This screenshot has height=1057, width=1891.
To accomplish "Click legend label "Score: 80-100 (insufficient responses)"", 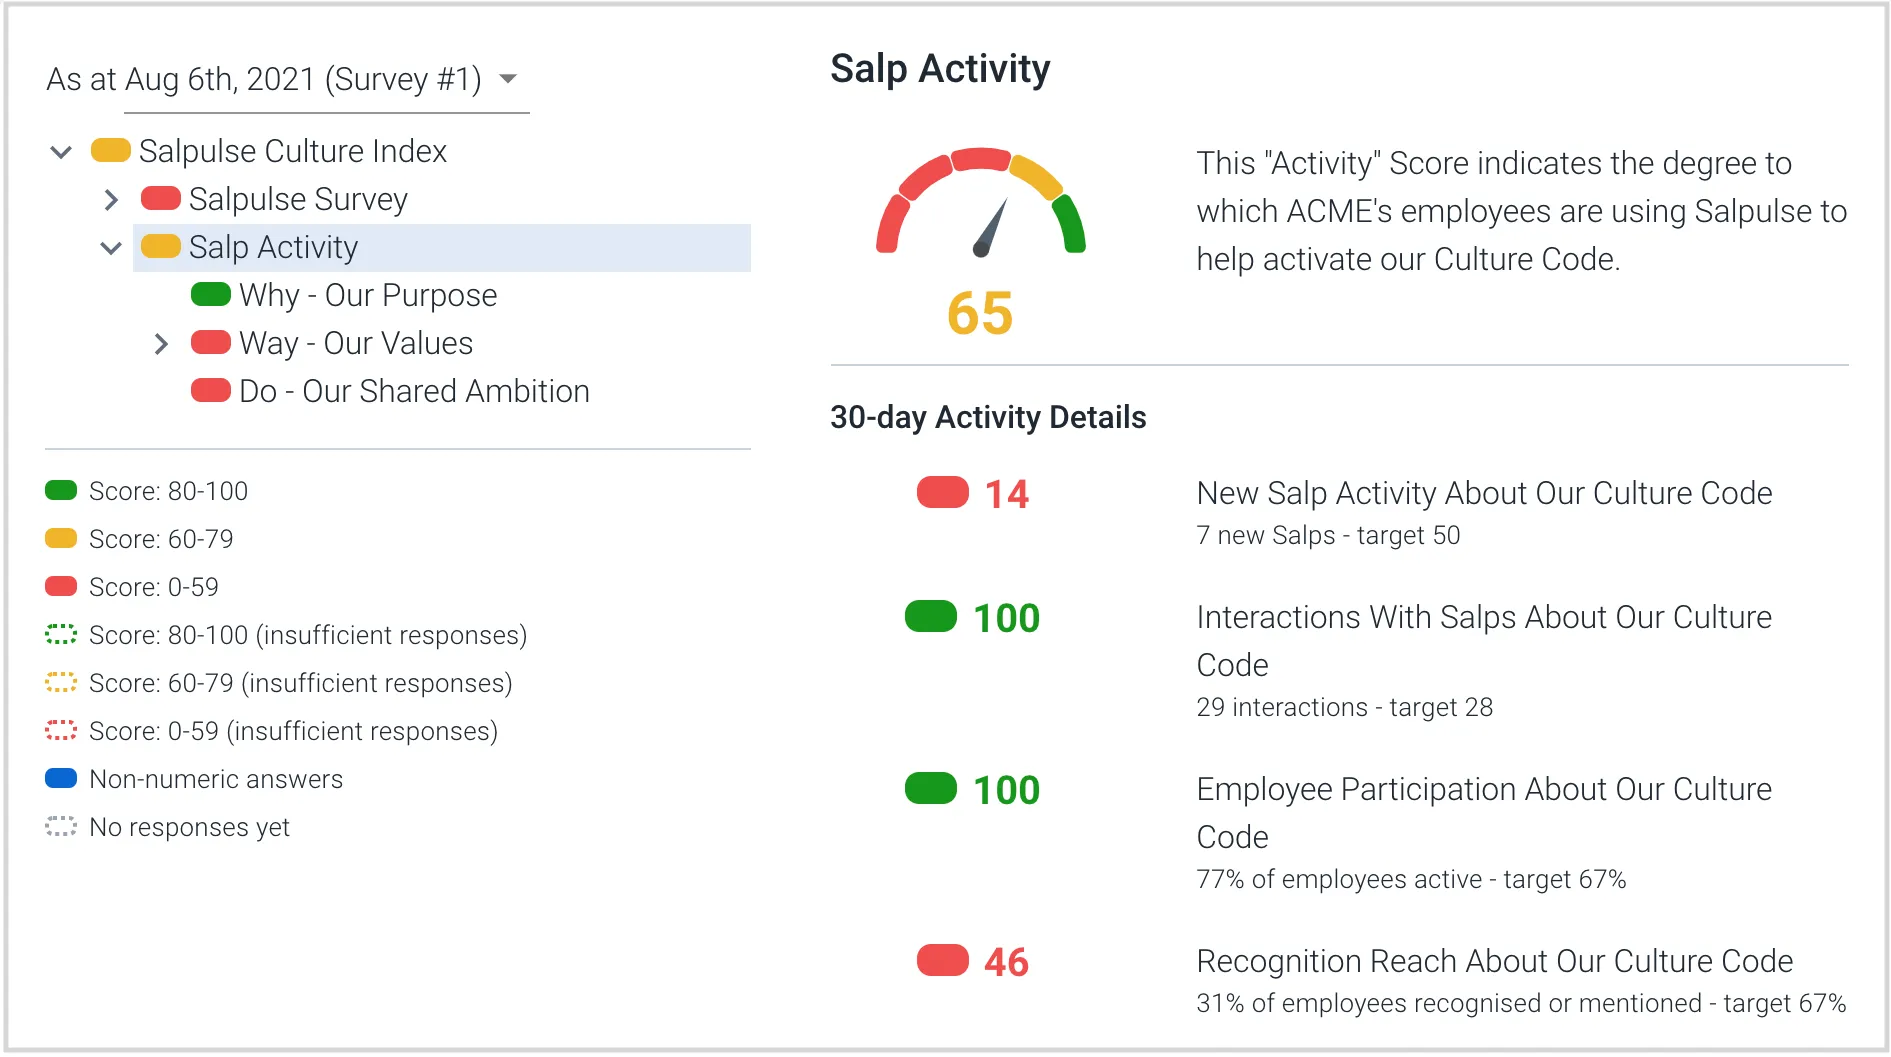I will pos(308,635).
